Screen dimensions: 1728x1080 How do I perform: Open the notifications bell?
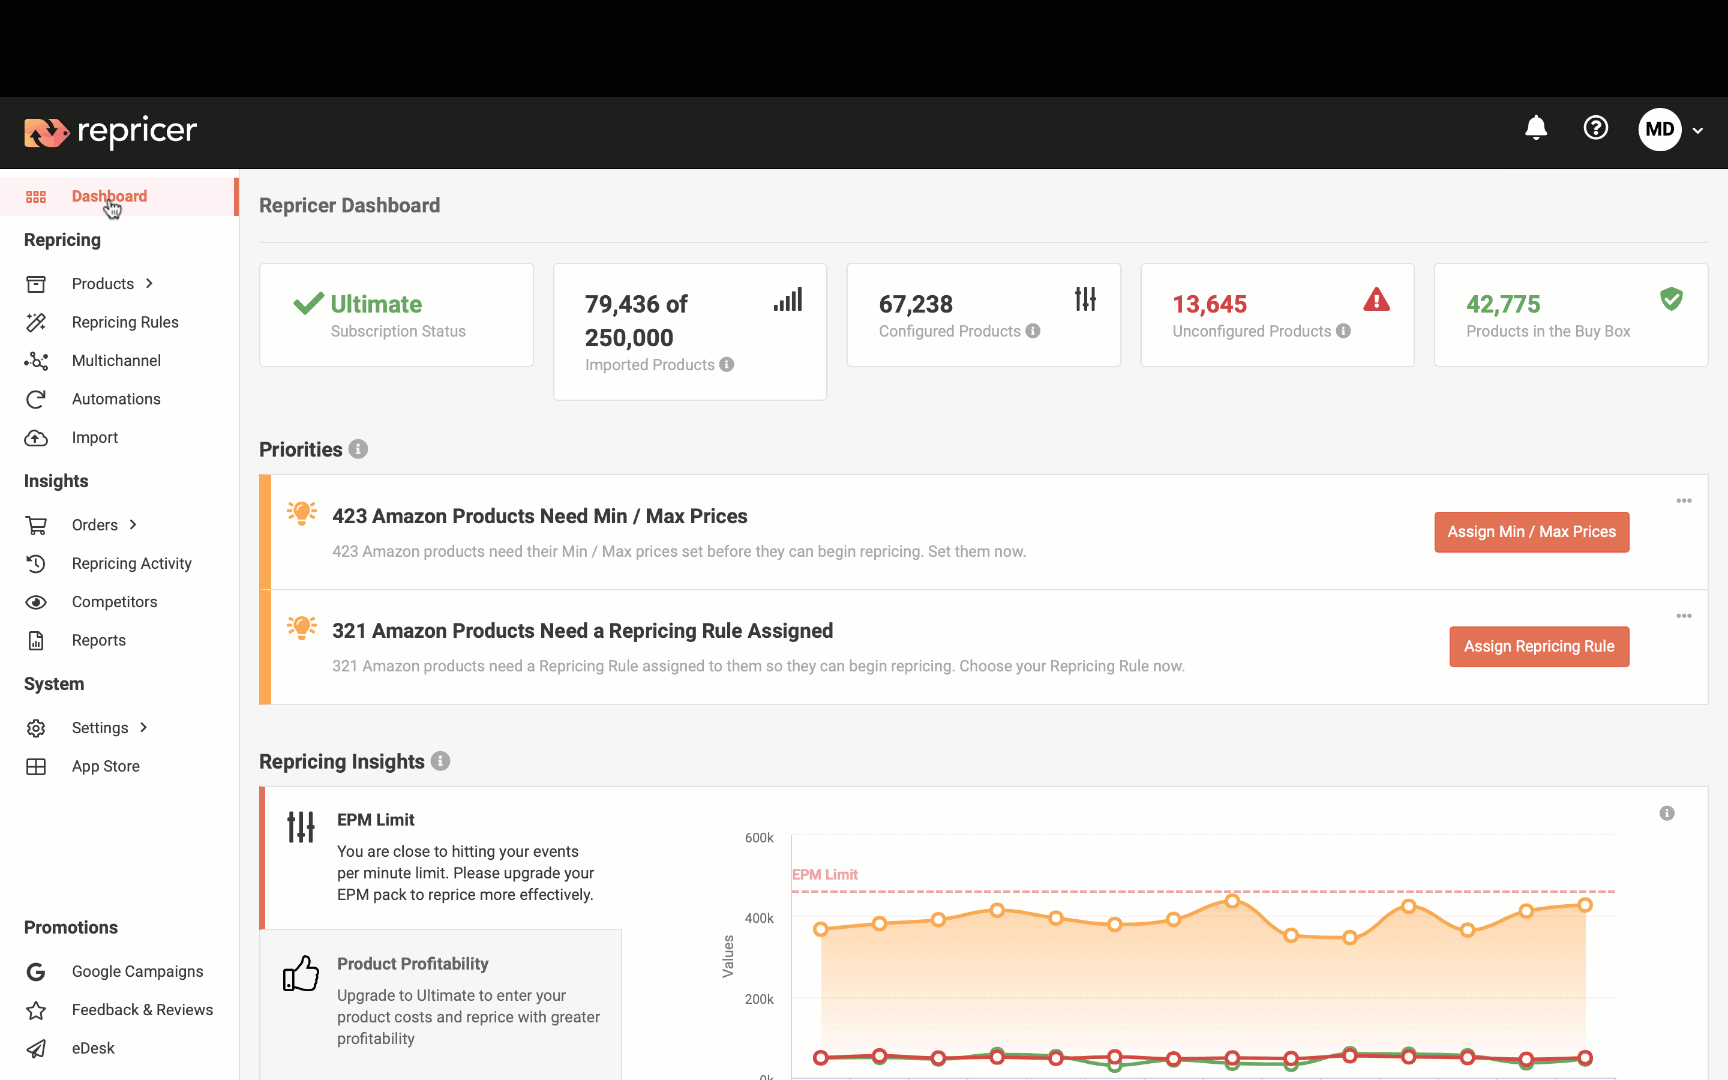coord(1536,128)
